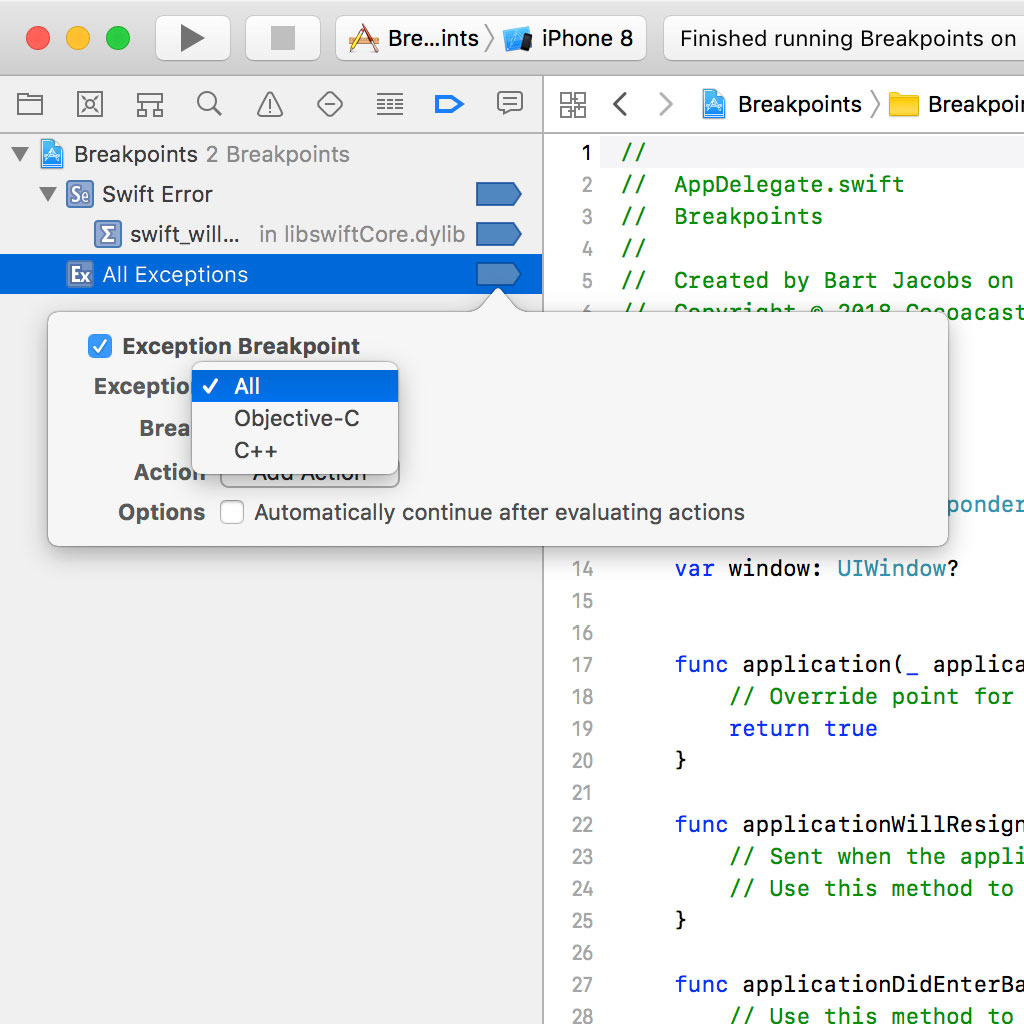Open the Test navigator
The width and height of the screenshot is (1024, 1024).
coord(329,104)
